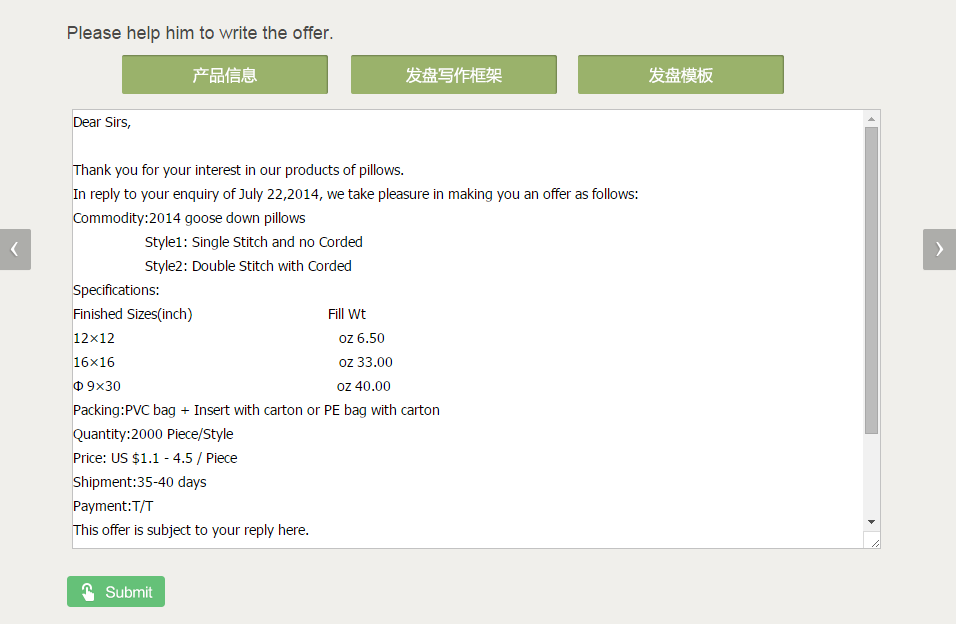Click the "Packing:PVC bag" line

(256, 410)
